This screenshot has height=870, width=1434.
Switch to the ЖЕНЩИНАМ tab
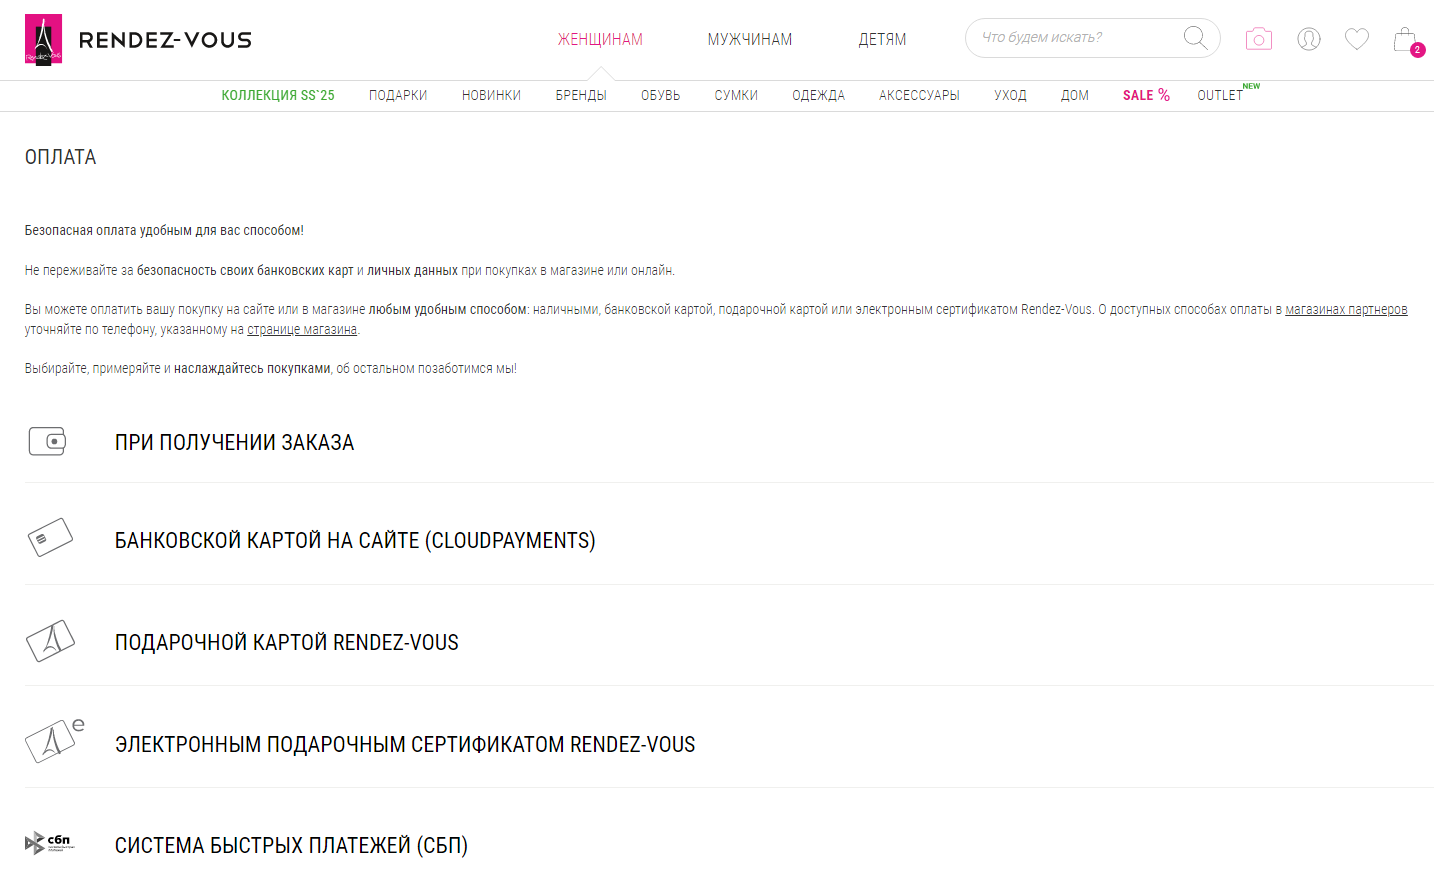click(x=600, y=39)
